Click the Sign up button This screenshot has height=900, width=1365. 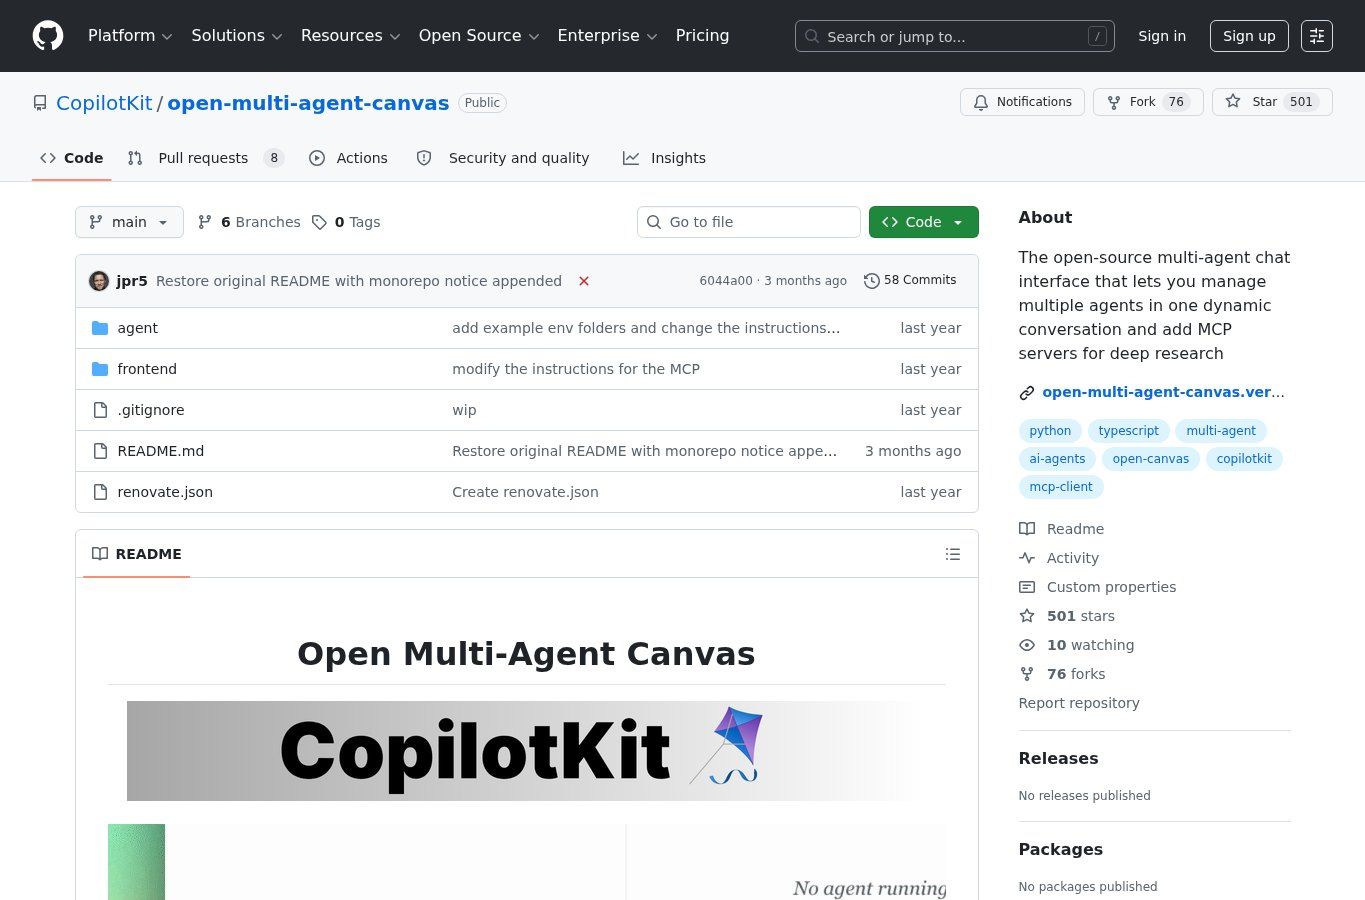click(x=1249, y=36)
